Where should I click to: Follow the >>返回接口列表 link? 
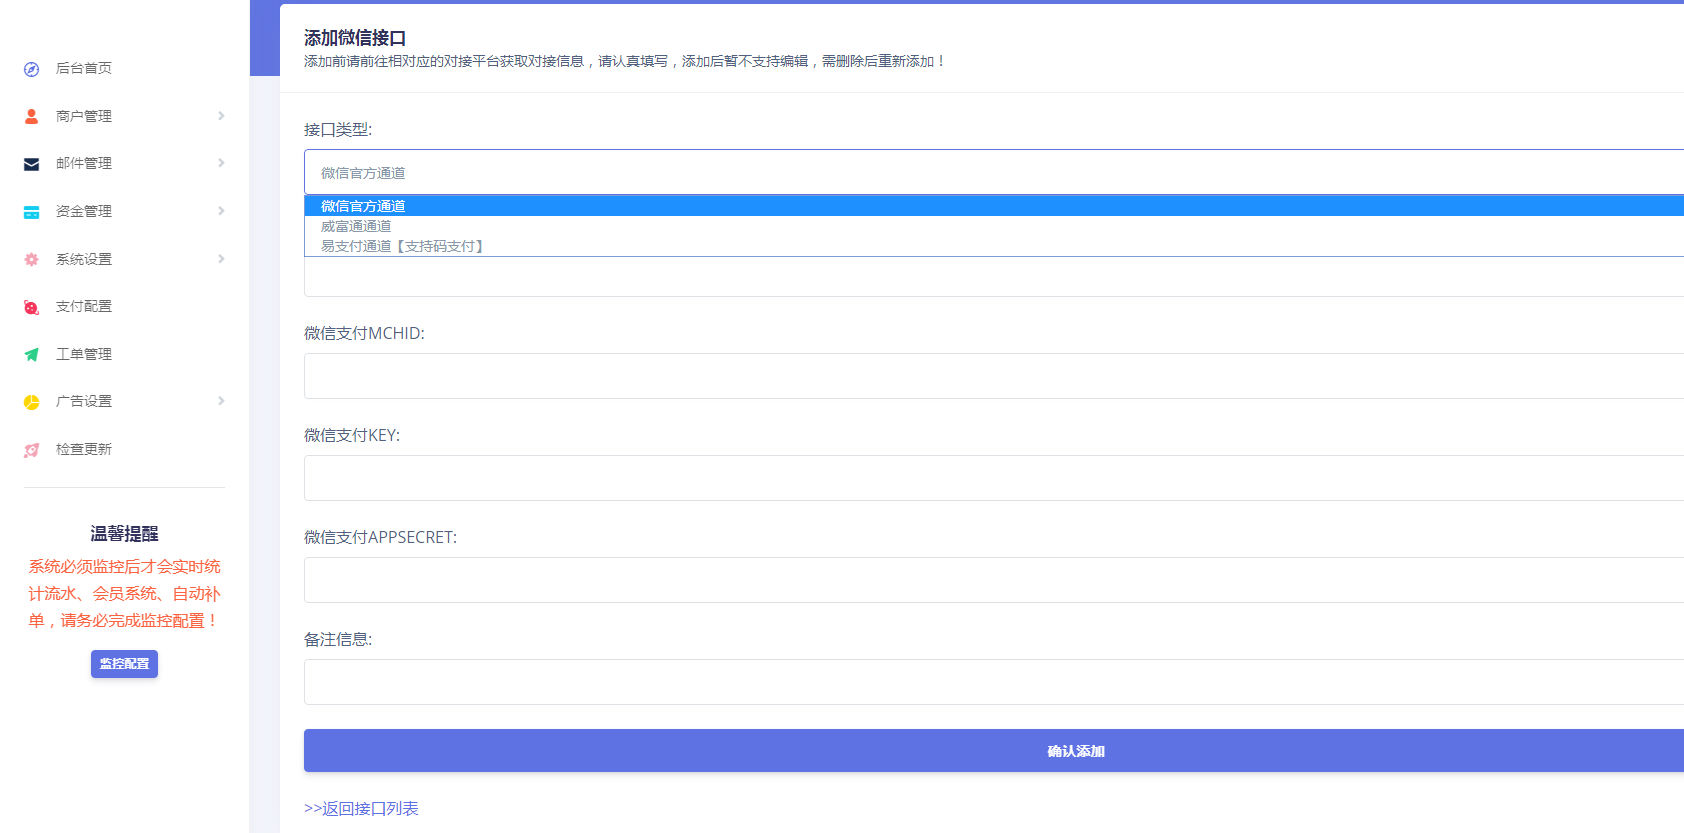[361, 808]
